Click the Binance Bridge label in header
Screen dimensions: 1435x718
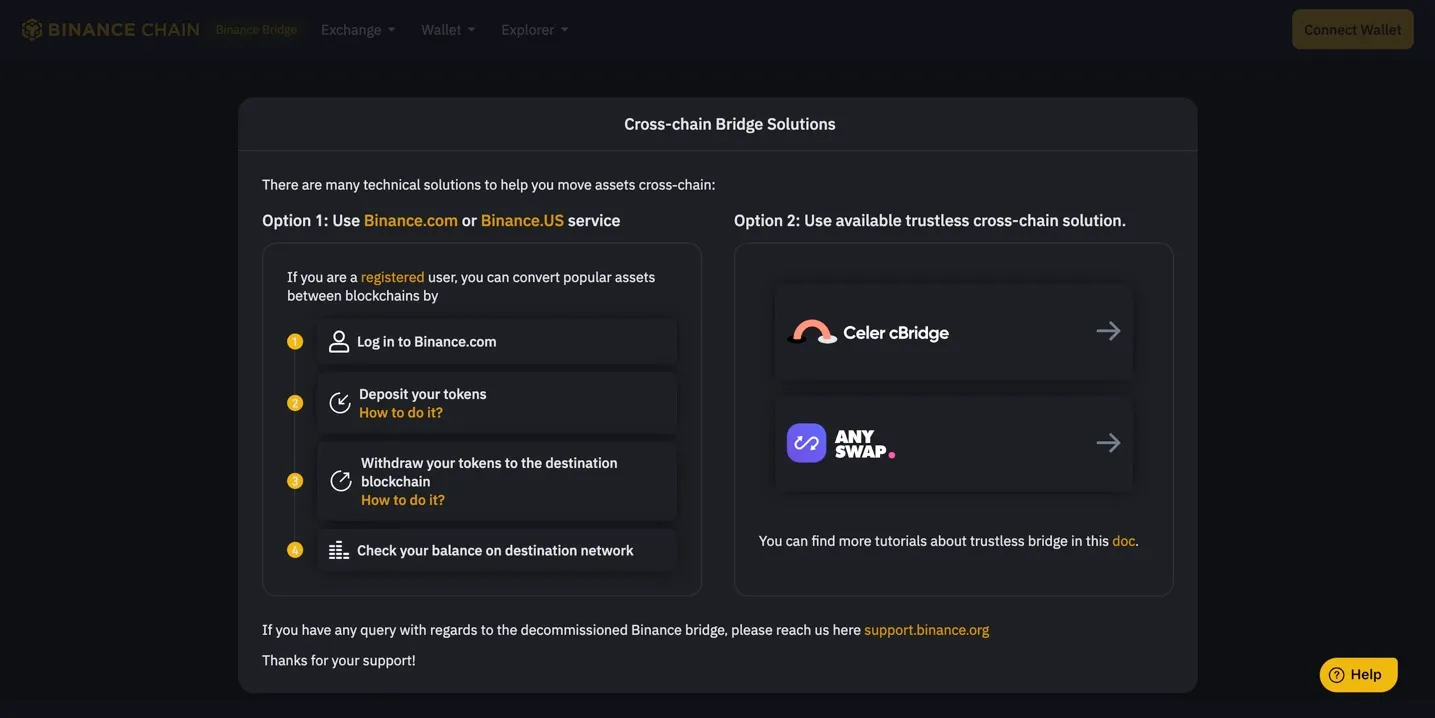(256, 29)
